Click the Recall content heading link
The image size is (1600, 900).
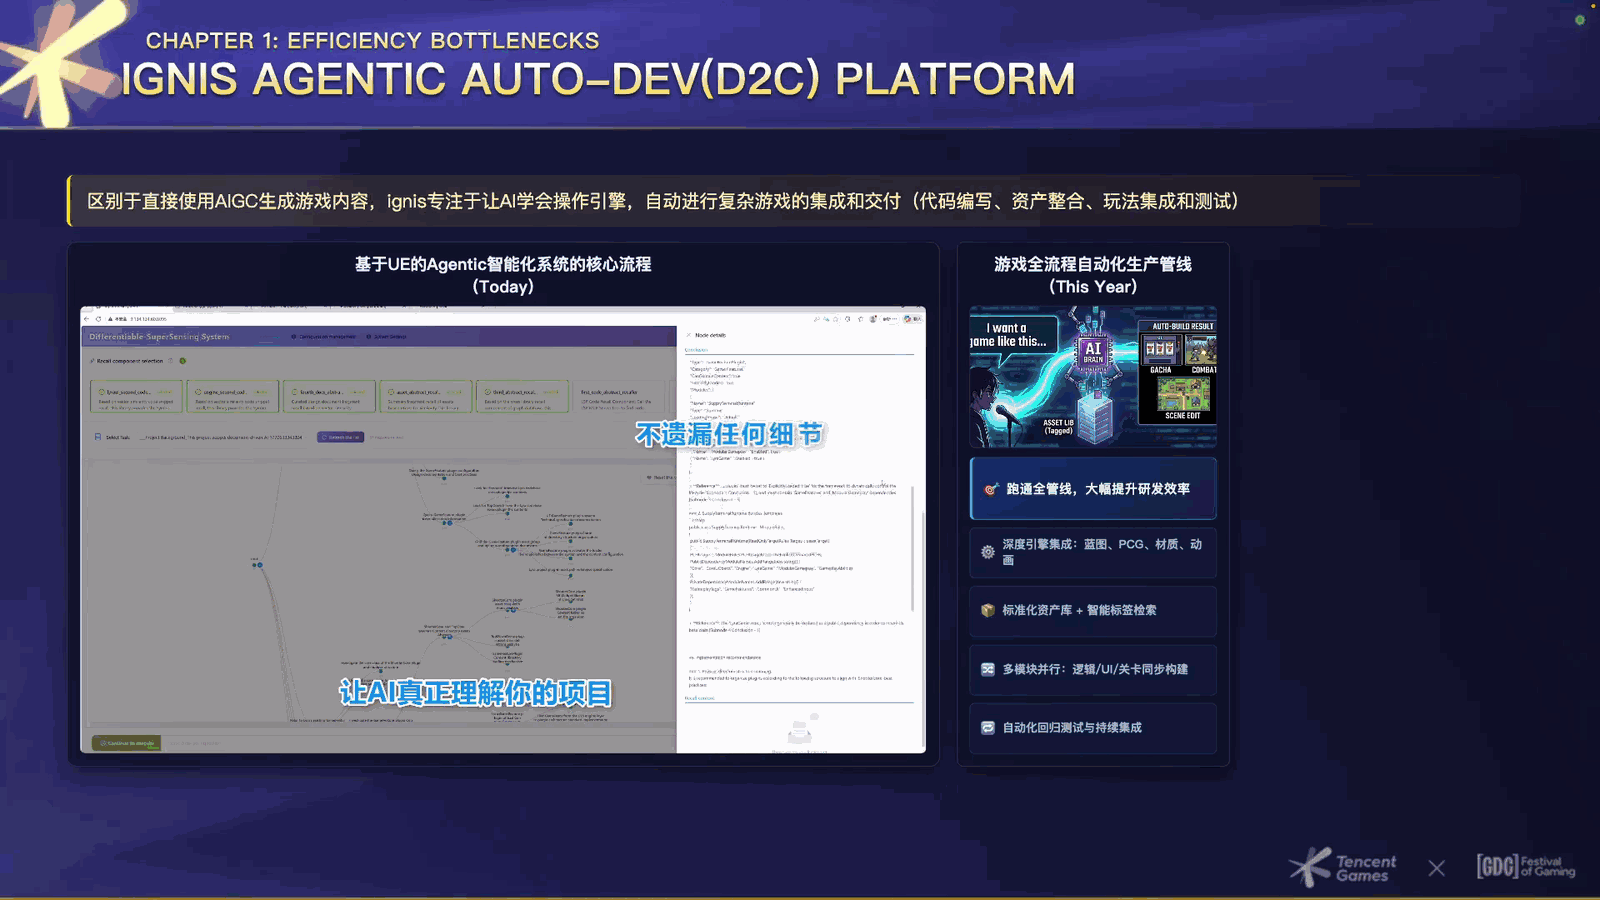(x=699, y=698)
